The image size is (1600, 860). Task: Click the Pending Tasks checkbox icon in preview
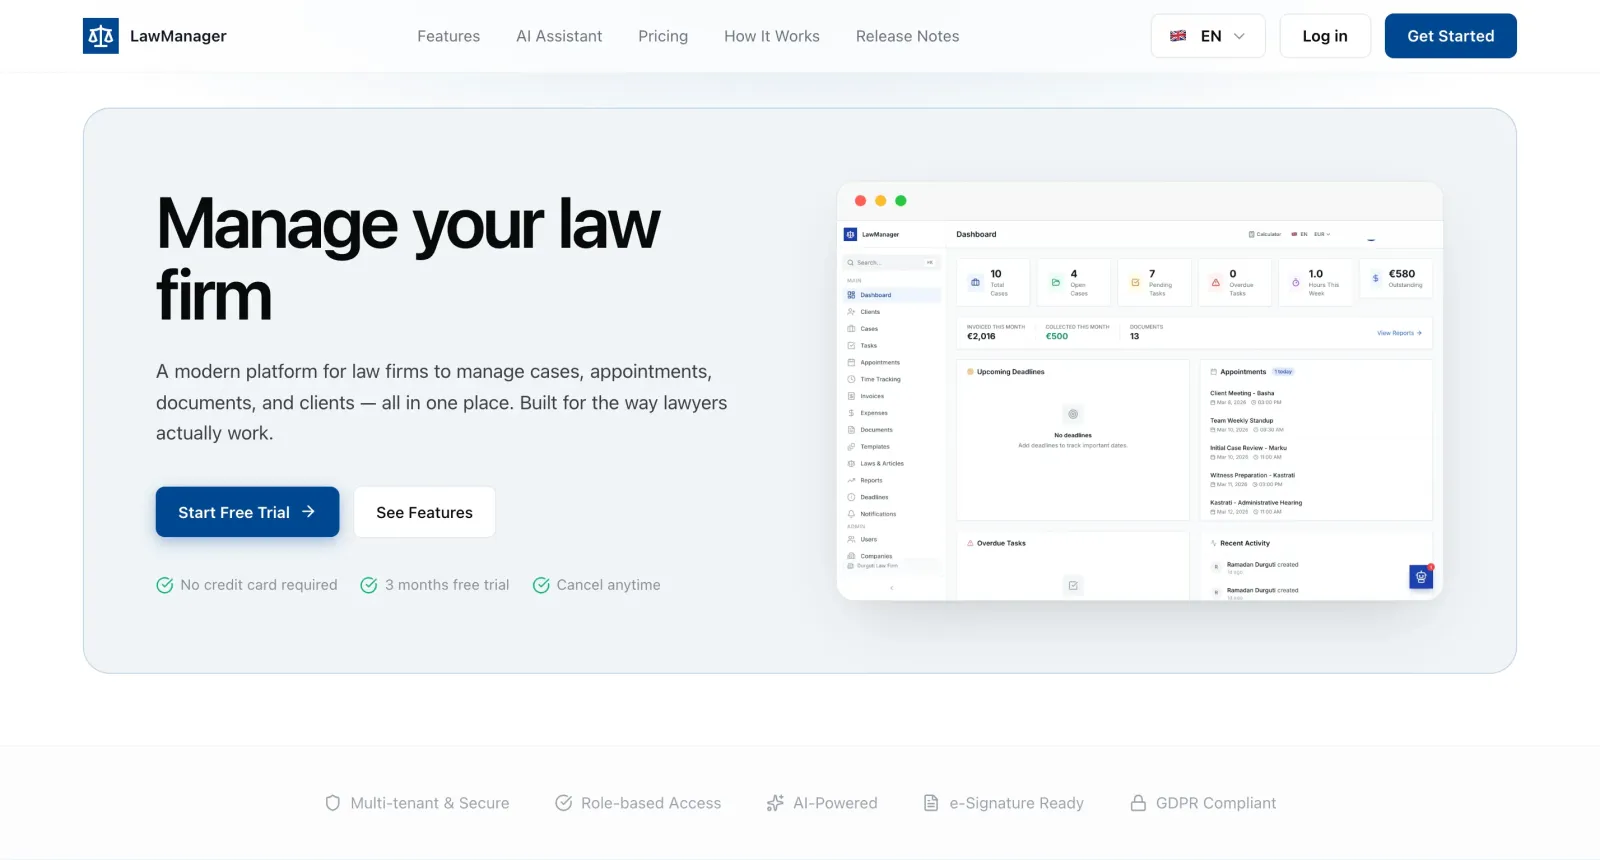1135,283
